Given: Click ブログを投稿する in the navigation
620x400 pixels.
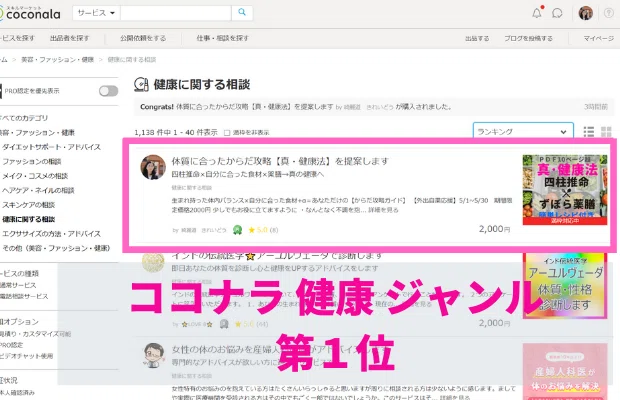Looking at the screenshot, I should (528, 38).
